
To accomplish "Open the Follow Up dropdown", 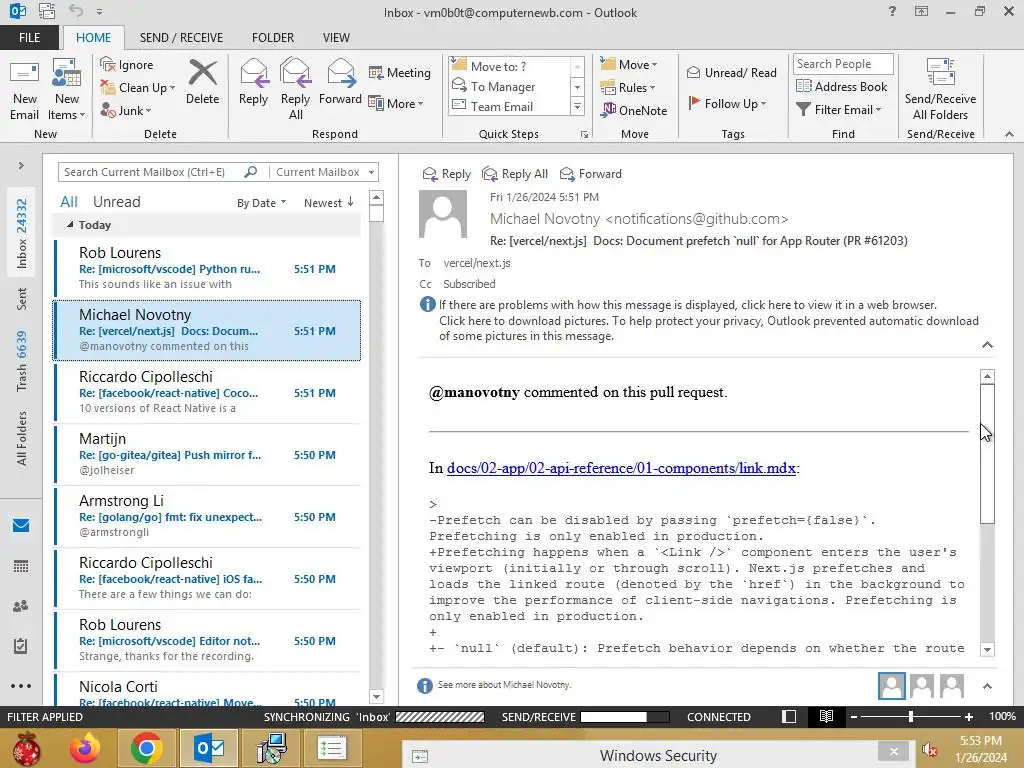I will pos(727,103).
